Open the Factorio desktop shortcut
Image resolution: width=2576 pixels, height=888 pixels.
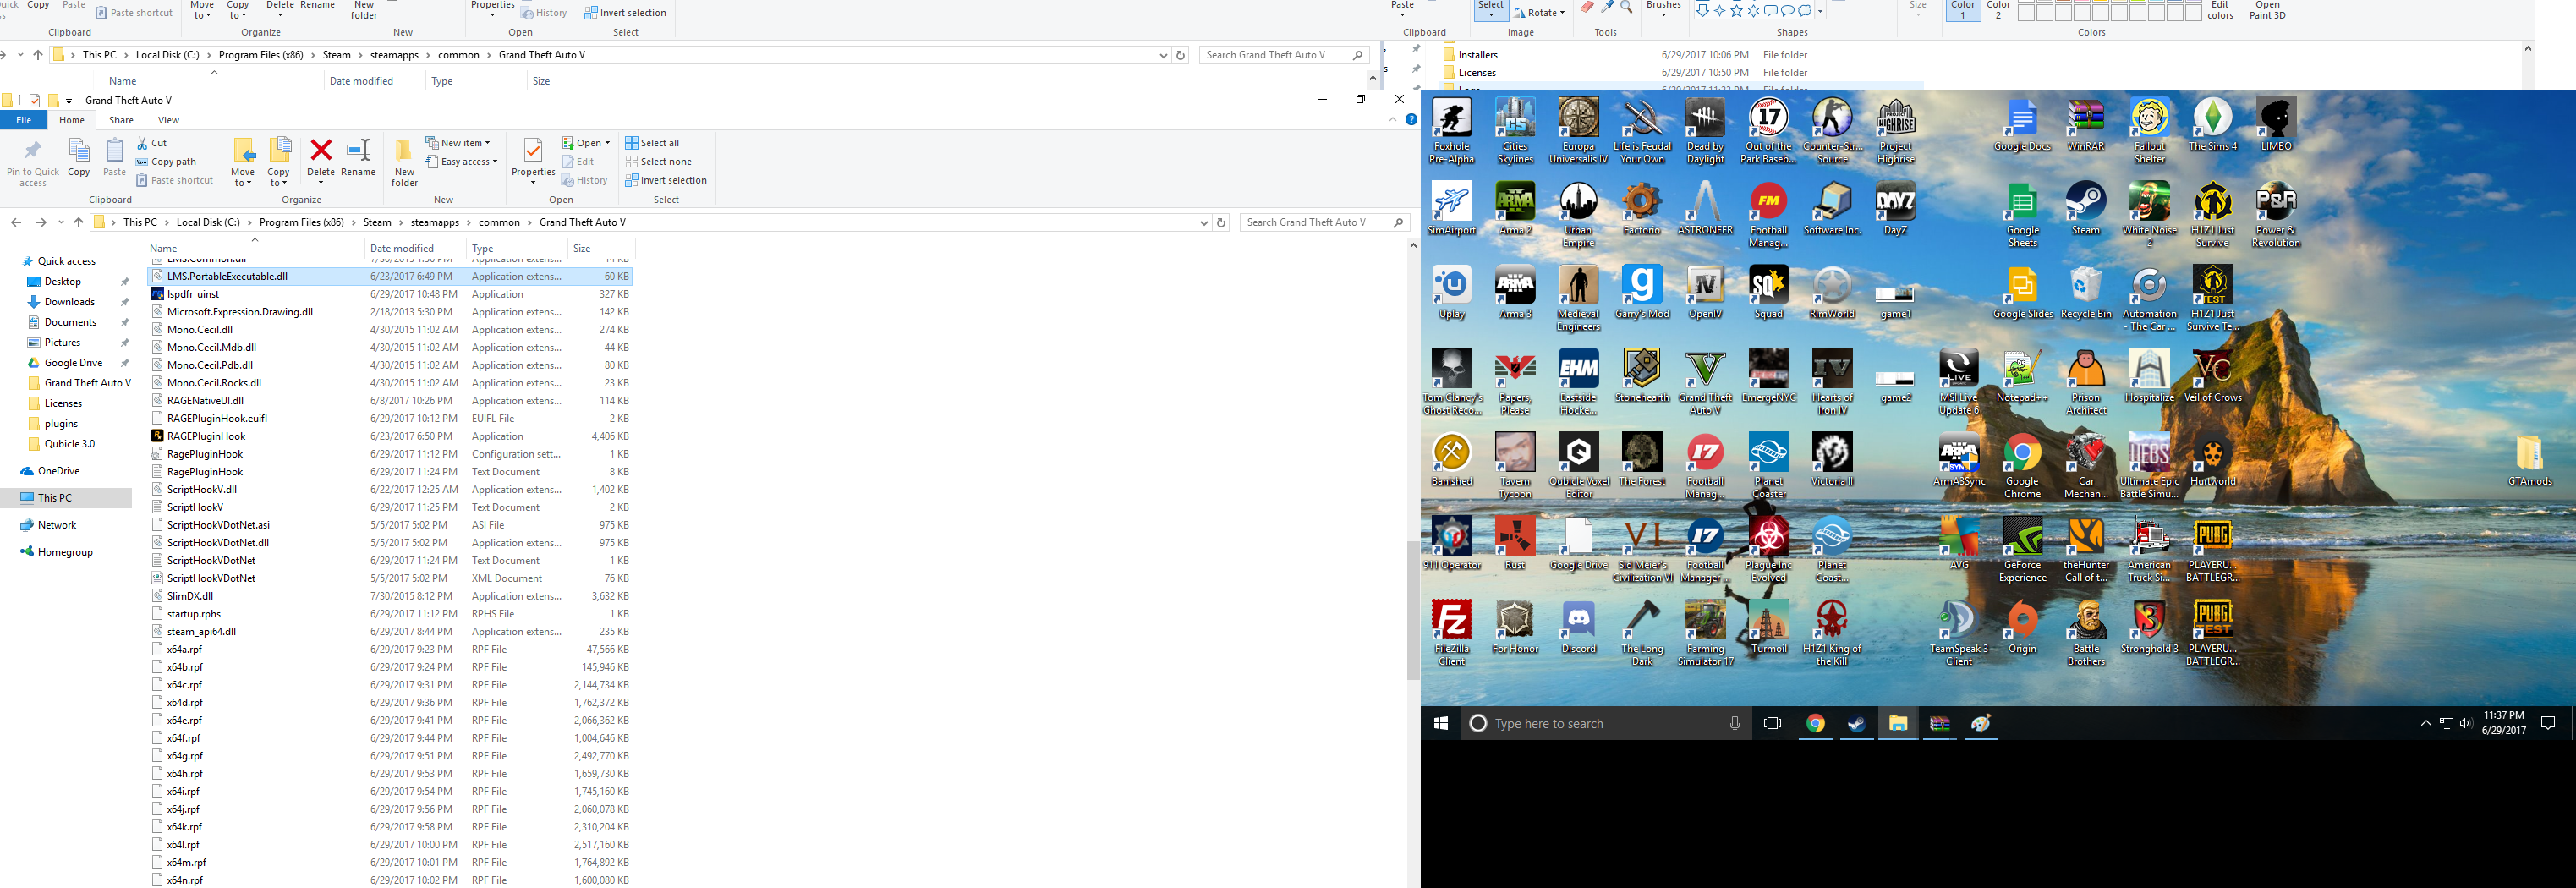point(1642,209)
